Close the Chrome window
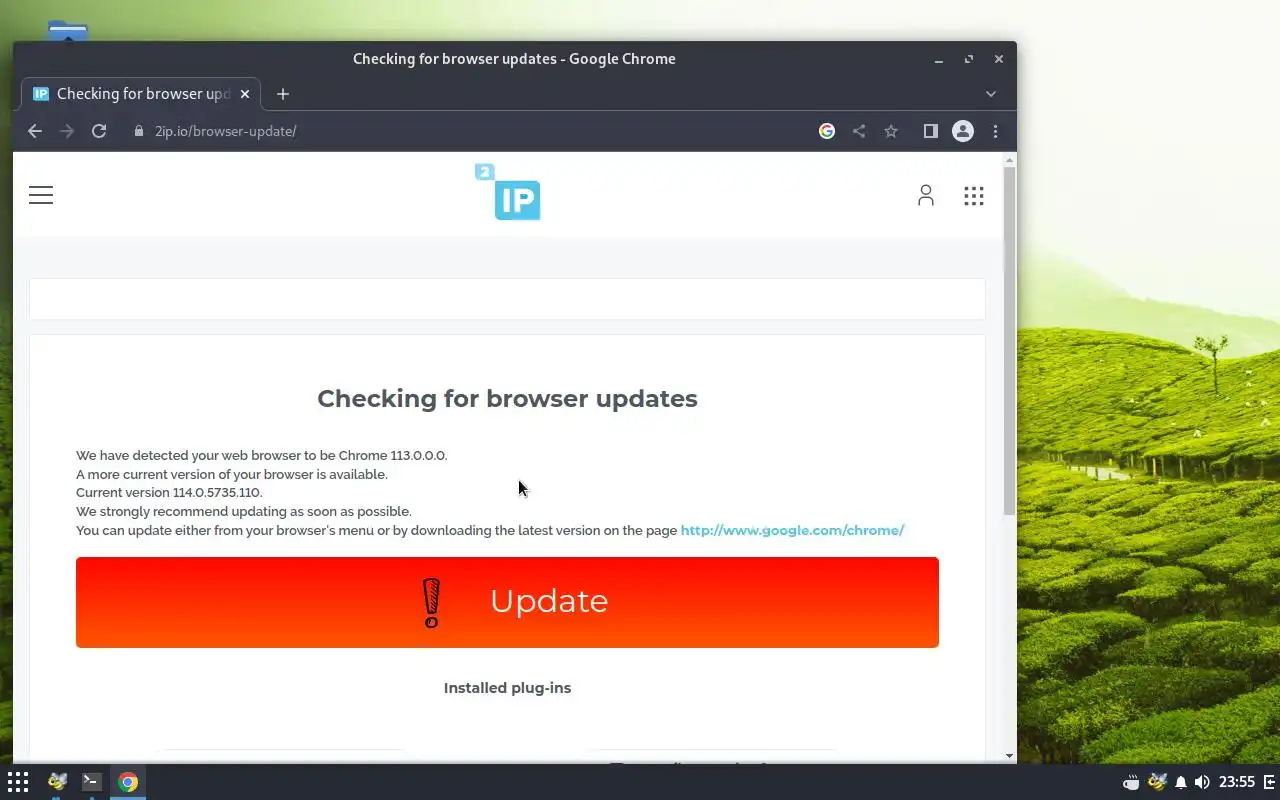This screenshot has width=1280, height=800. pos(999,59)
